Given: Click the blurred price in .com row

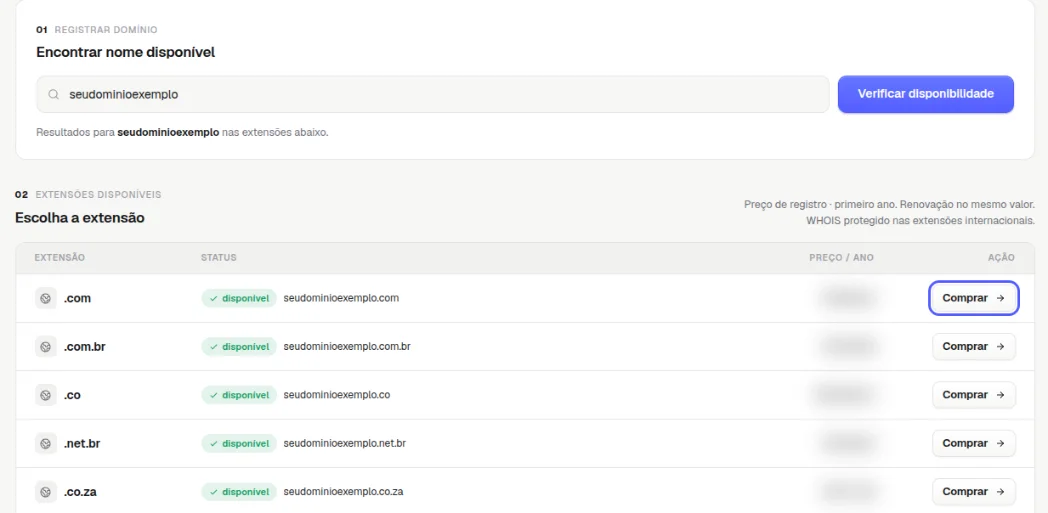Looking at the screenshot, I should [x=847, y=298].
